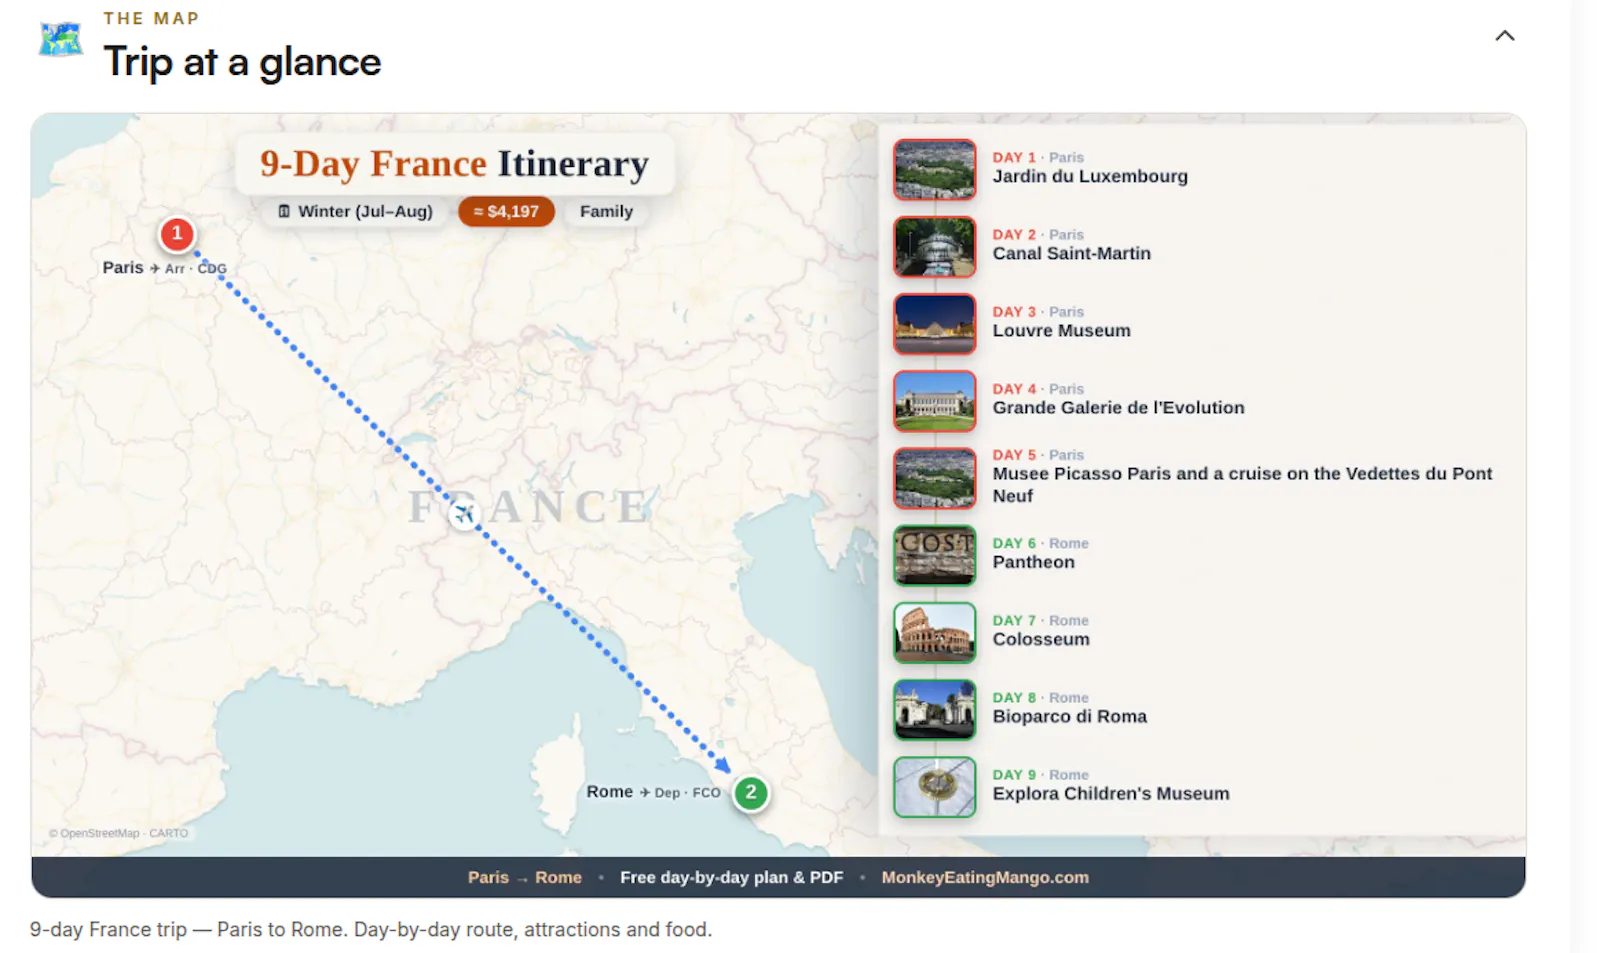Image resolution: width=1600 pixels, height=953 pixels.
Task: Click caption text below the map
Action: (370, 929)
